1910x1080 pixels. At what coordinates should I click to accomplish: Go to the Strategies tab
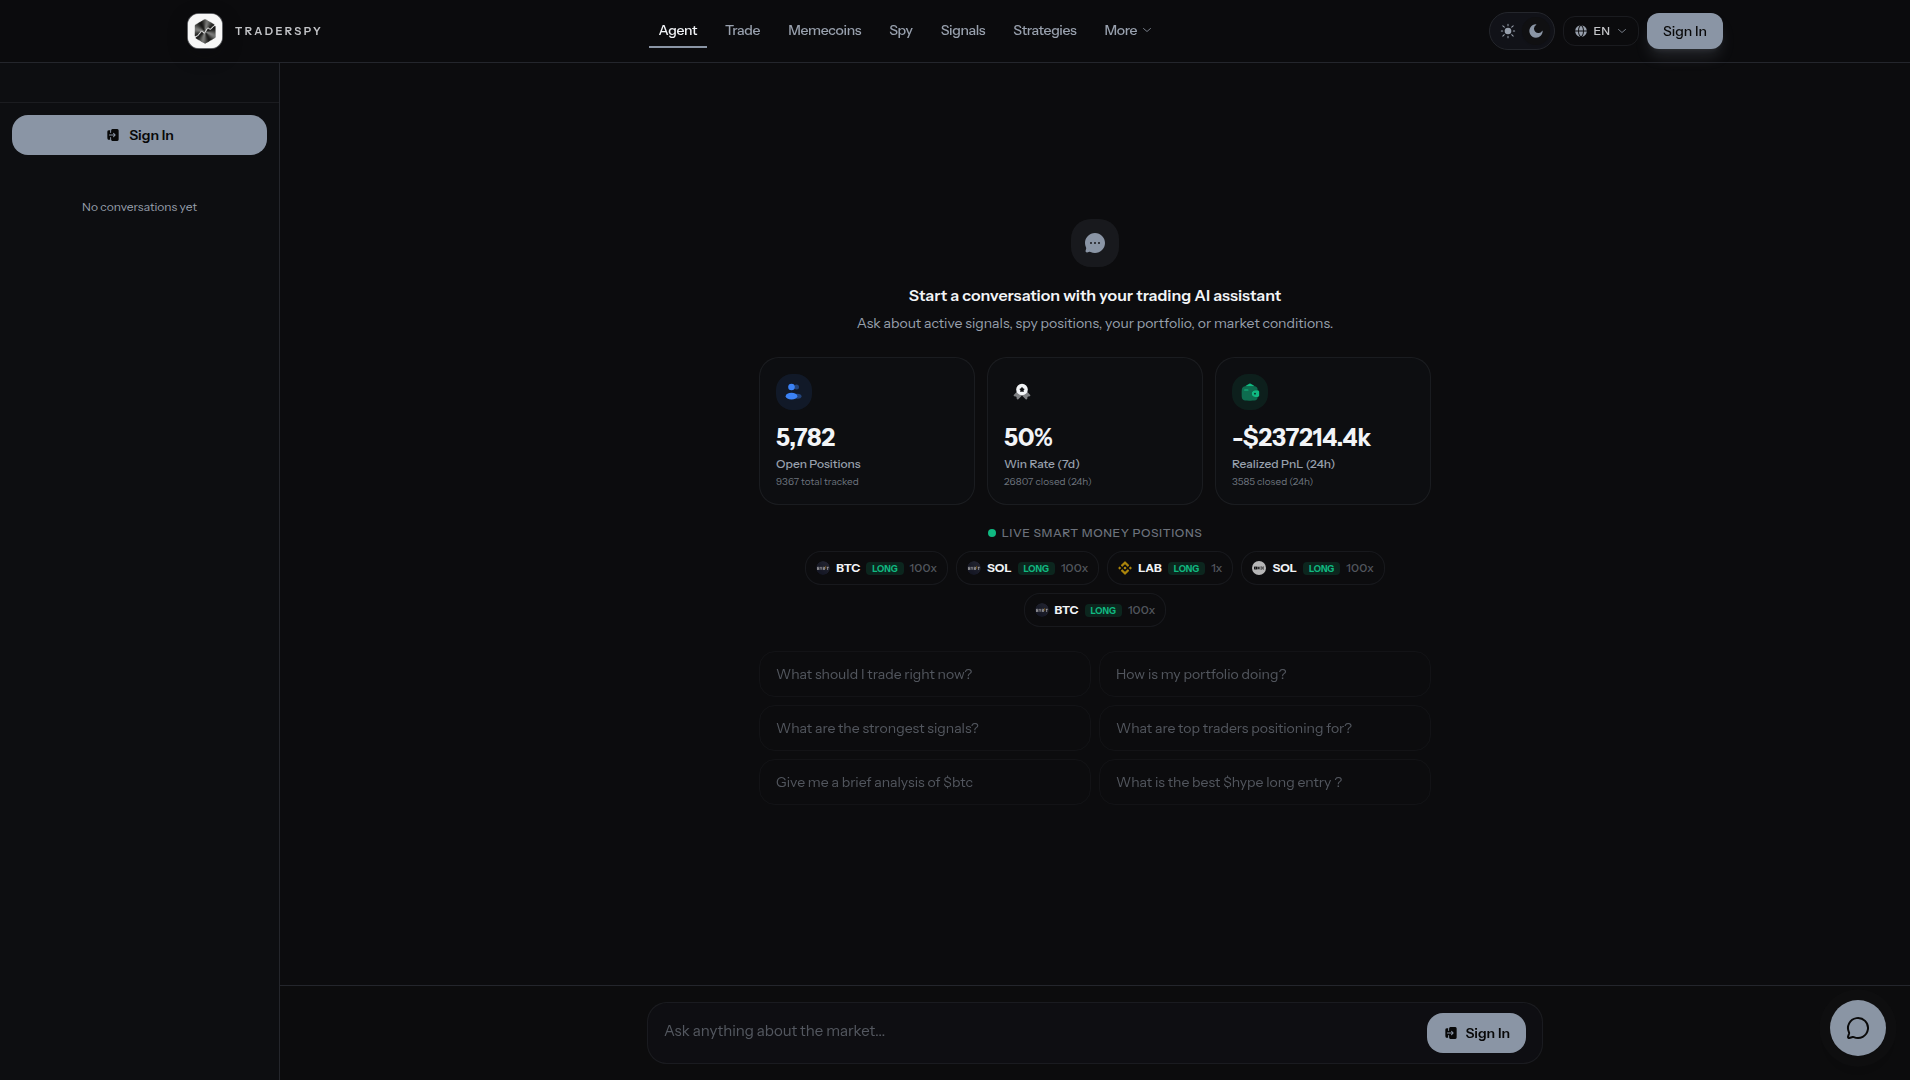pyautogui.click(x=1045, y=31)
